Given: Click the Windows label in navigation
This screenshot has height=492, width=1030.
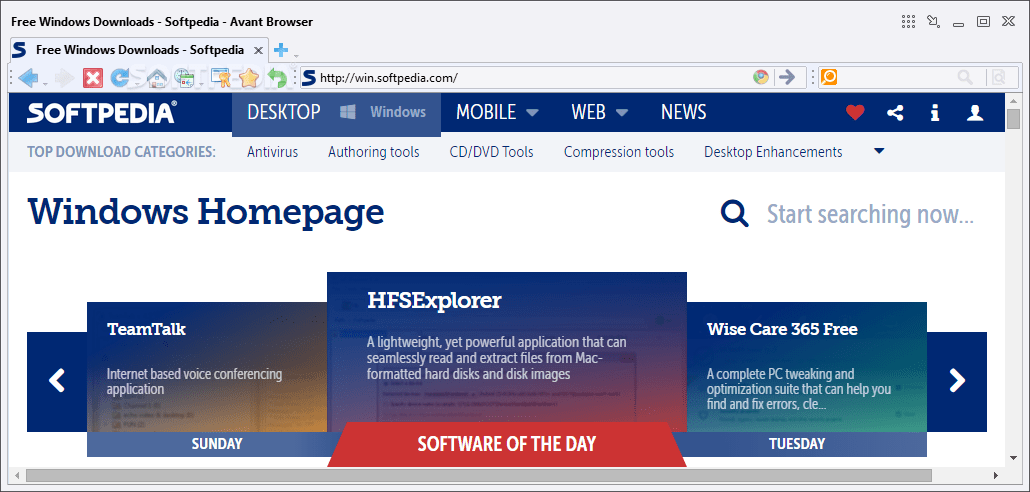Looking at the screenshot, I should point(398,112).
